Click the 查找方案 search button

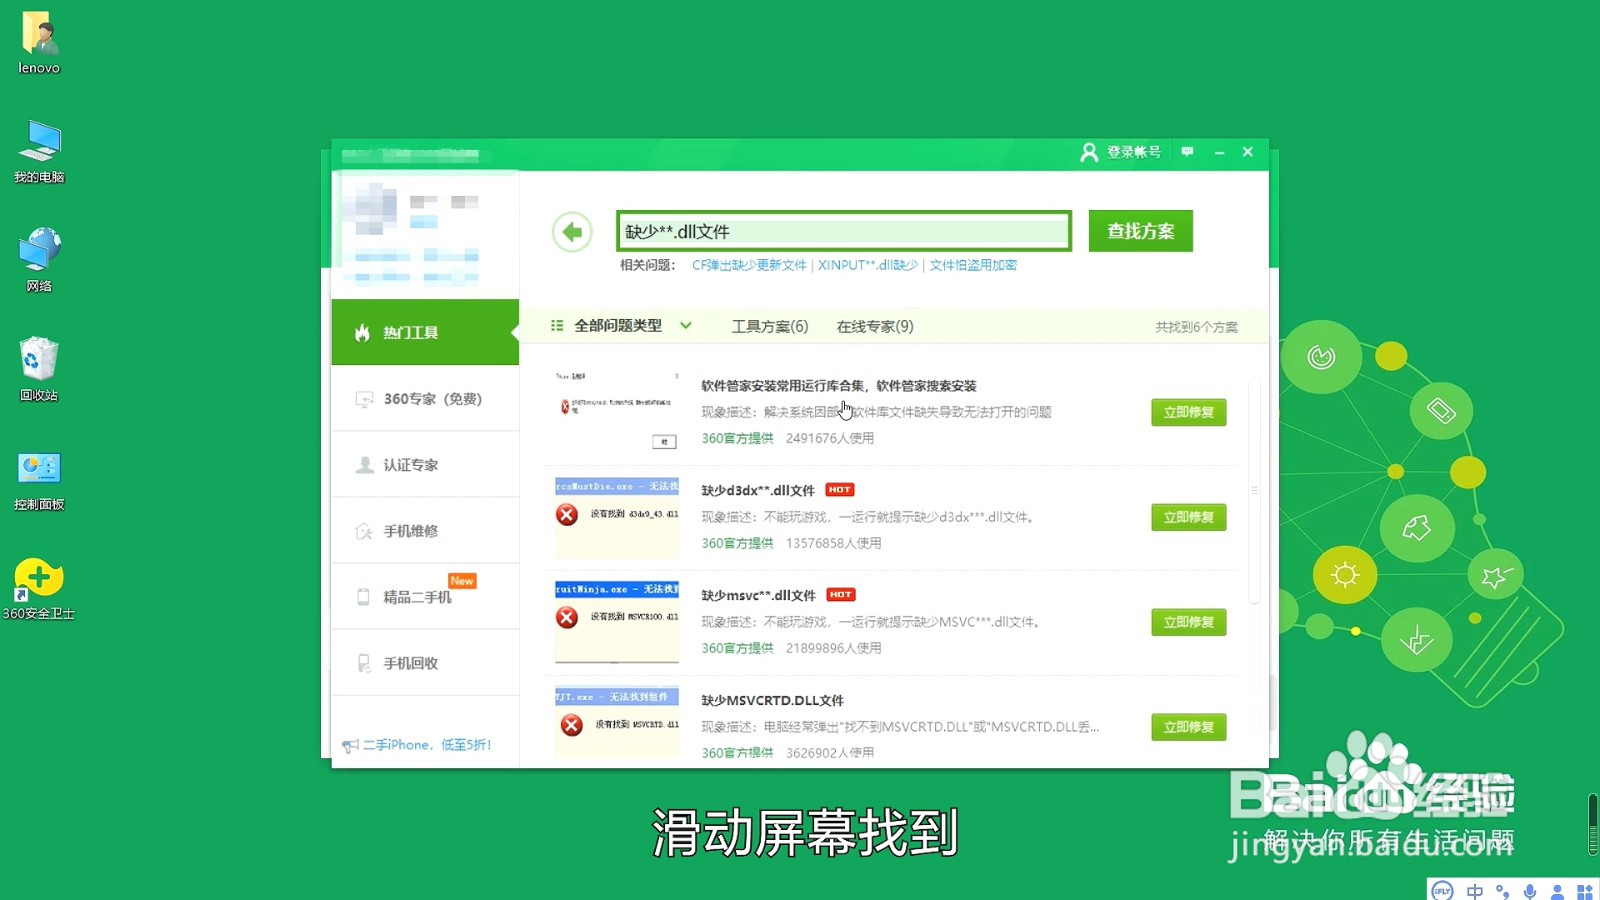pyautogui.click(x=1140, y=231)
